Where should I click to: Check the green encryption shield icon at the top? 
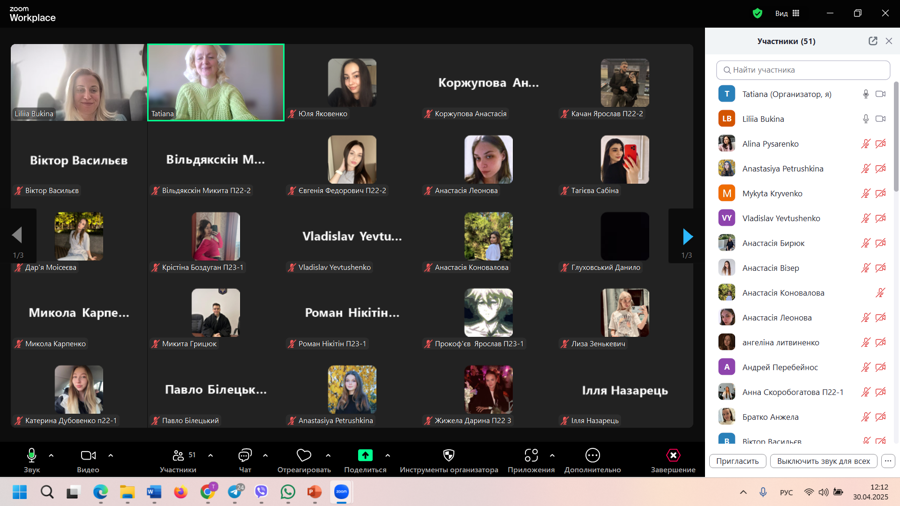tap(757, 13)
